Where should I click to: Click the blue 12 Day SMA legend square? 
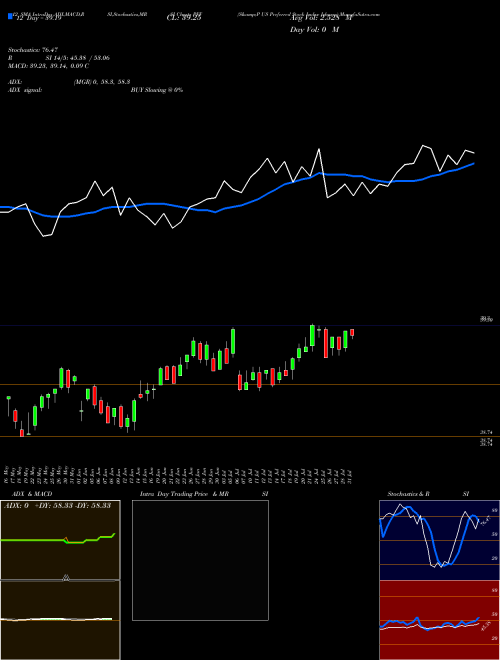click(x=10, y=16)
